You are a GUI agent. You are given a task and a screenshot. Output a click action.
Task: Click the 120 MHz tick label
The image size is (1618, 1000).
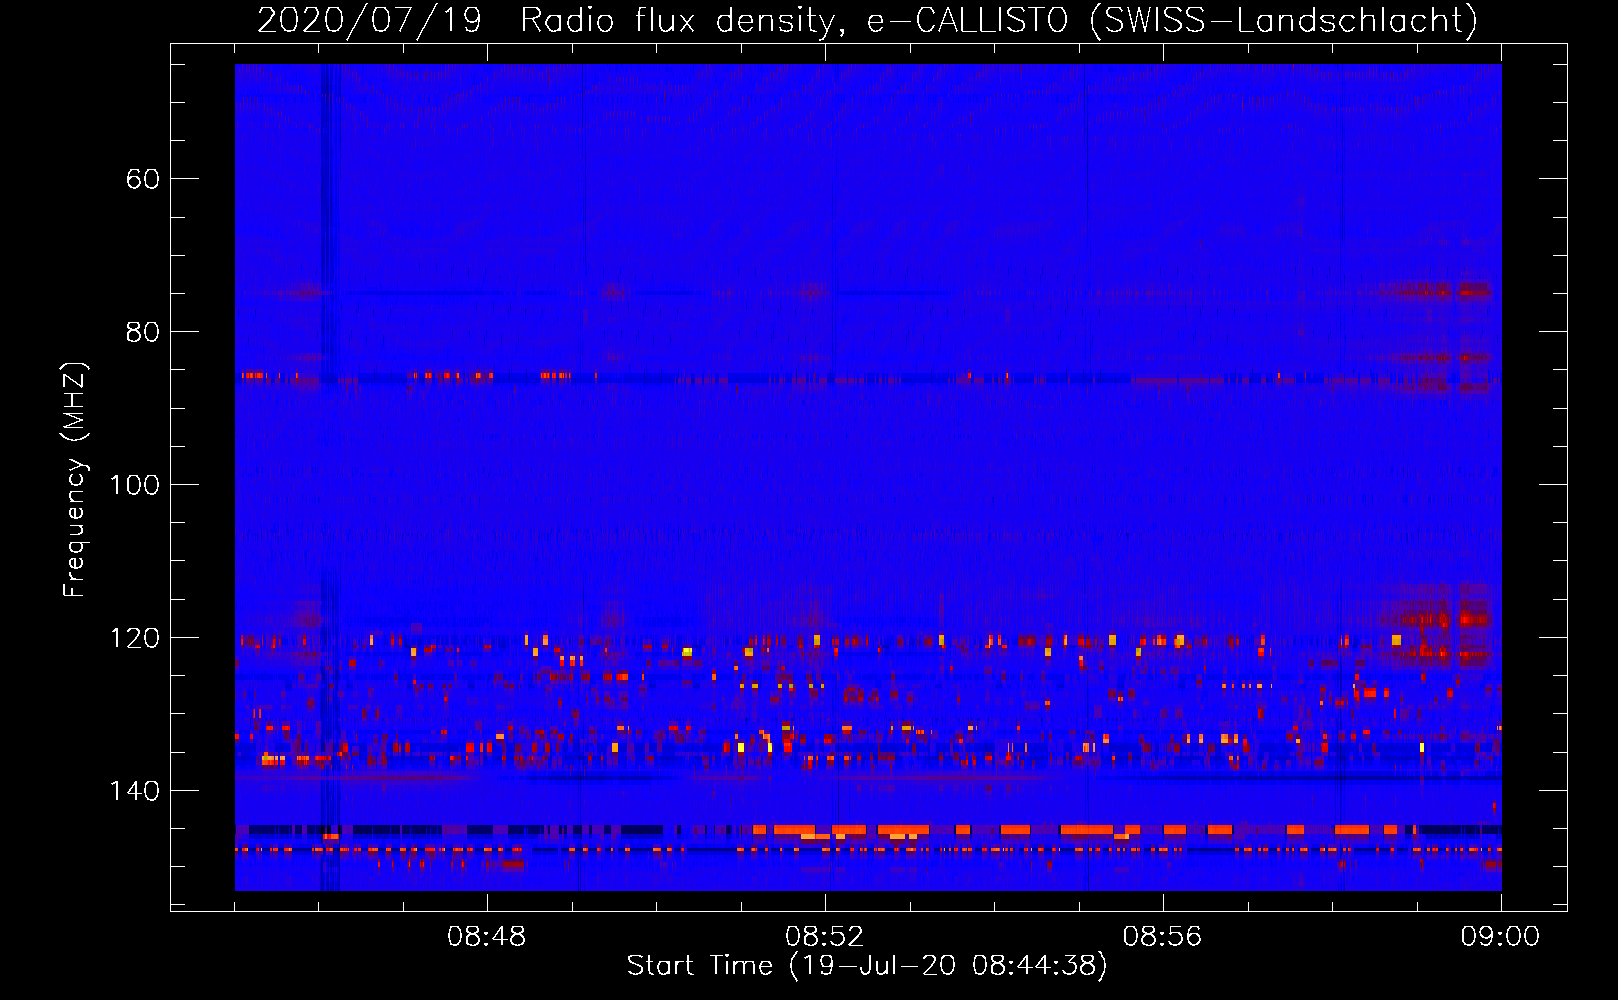pos(135,638)
